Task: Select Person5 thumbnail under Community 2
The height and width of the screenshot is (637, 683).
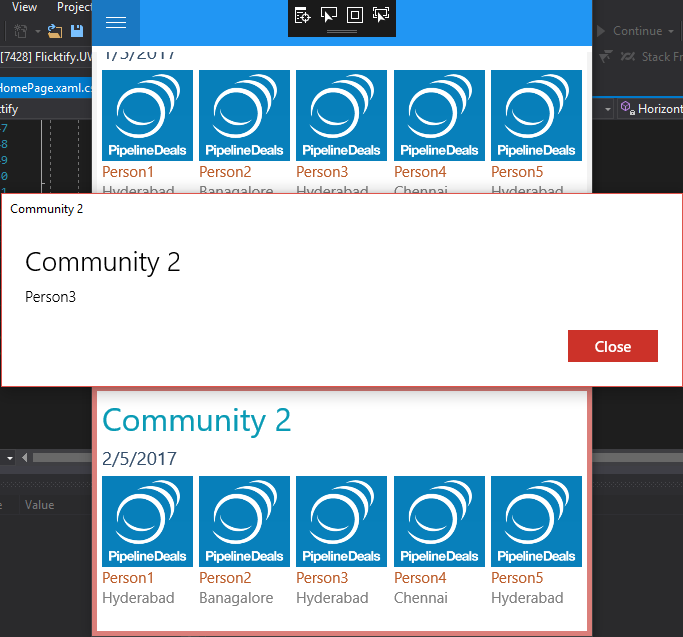Action: coord(536,521)
